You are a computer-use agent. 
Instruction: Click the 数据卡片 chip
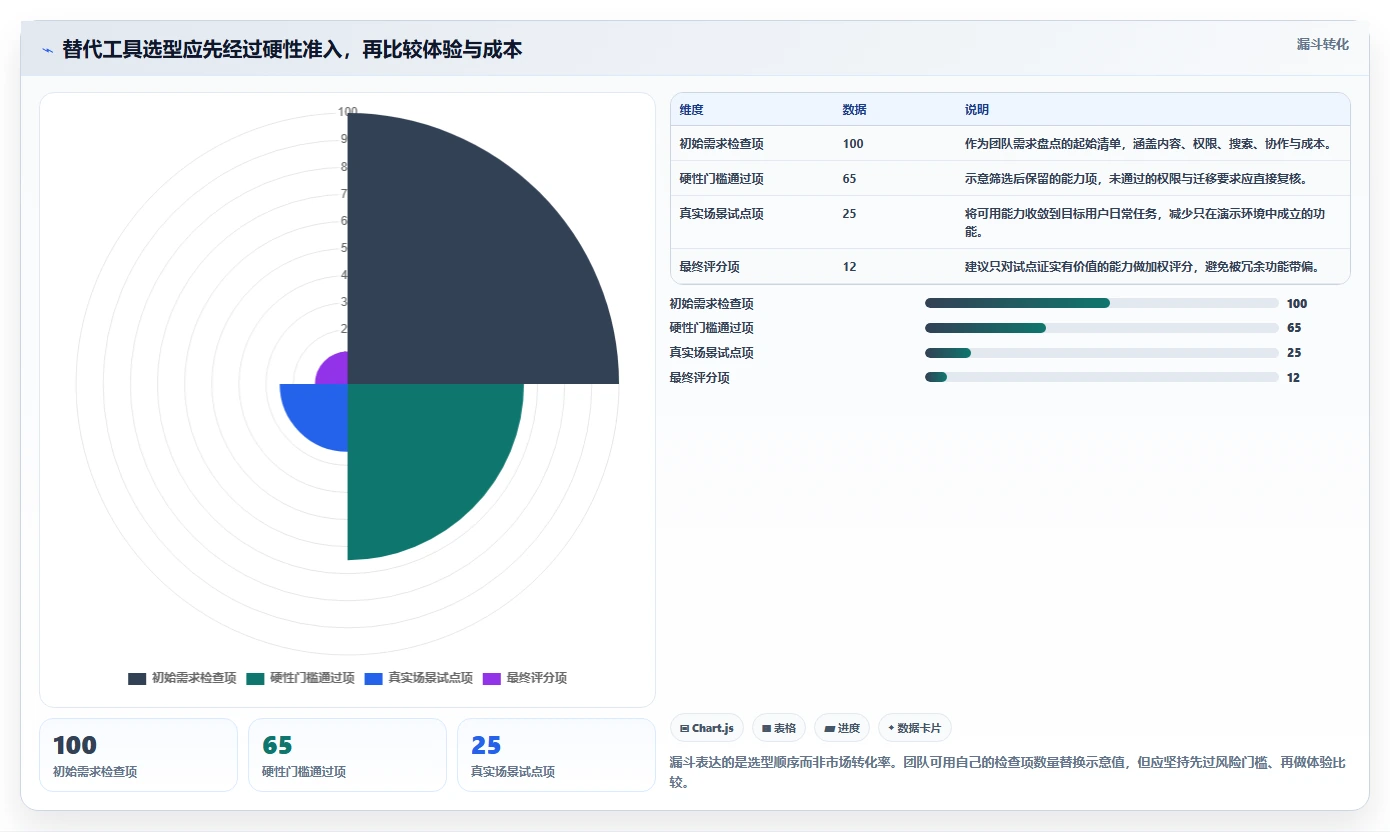click(914, 728)
